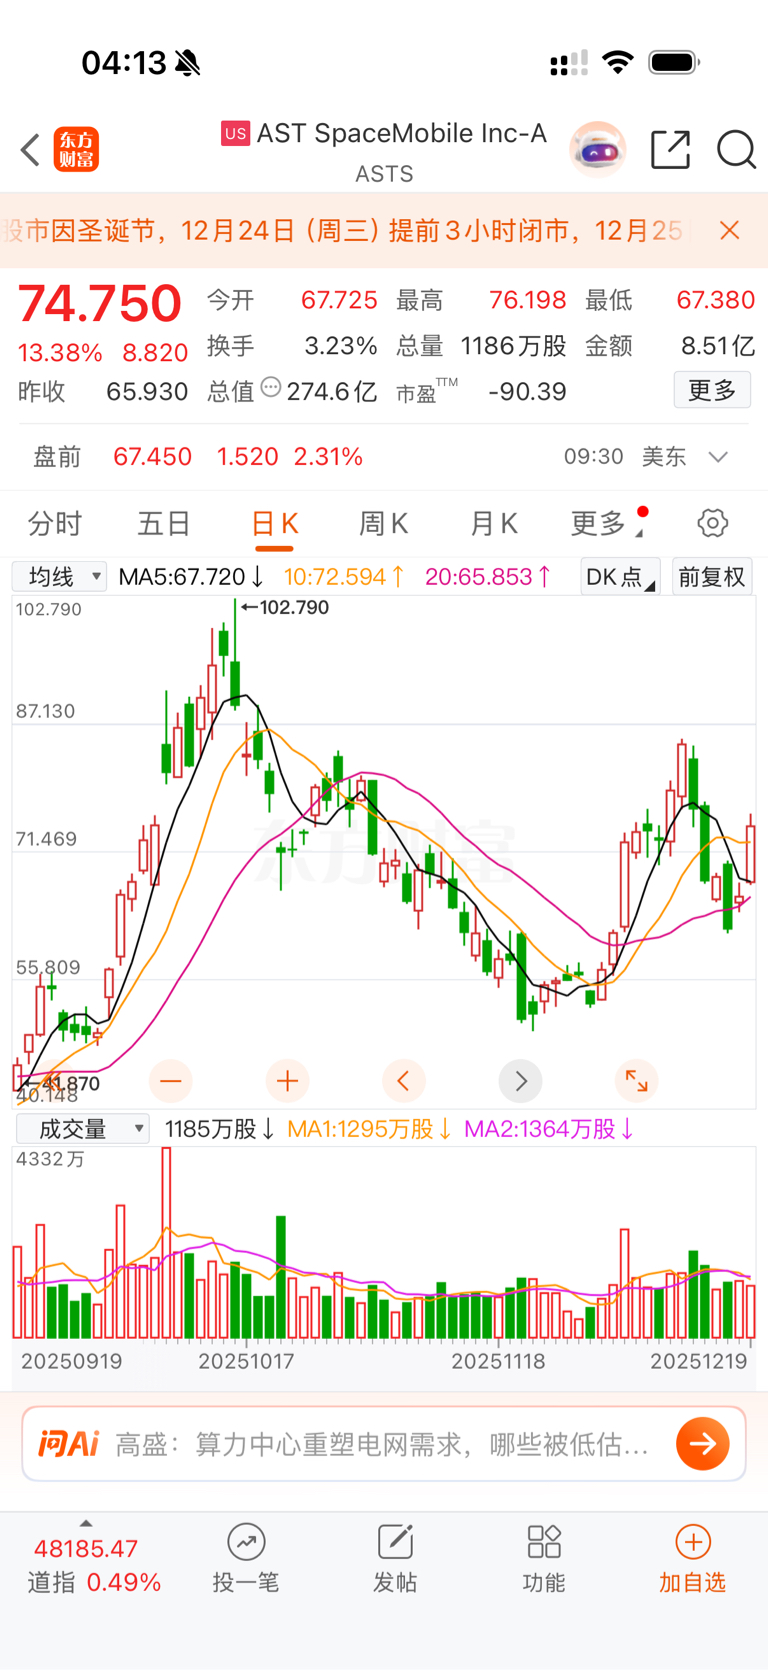The width and height of the screenshot is (768, 1670).
Task: Open the 成交量 sub-indicator dropdown
Action: click(83, 1129)
